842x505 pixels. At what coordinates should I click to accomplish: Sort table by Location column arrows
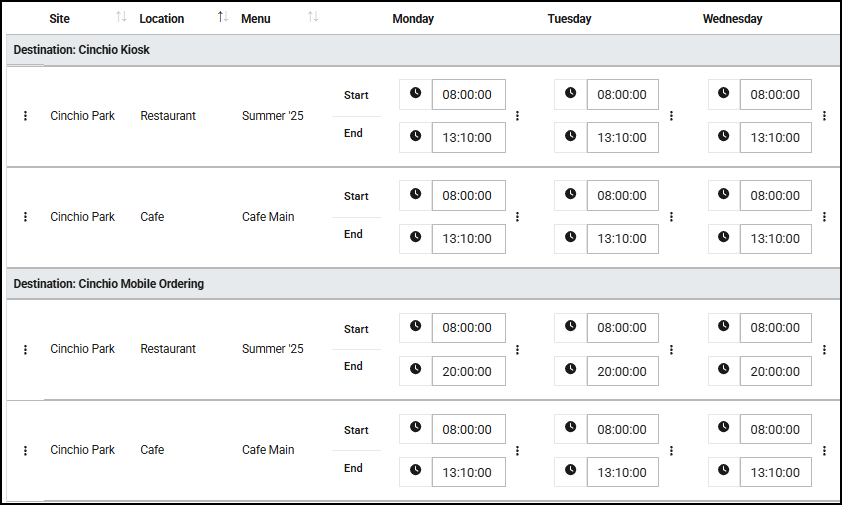click(223, 17)
